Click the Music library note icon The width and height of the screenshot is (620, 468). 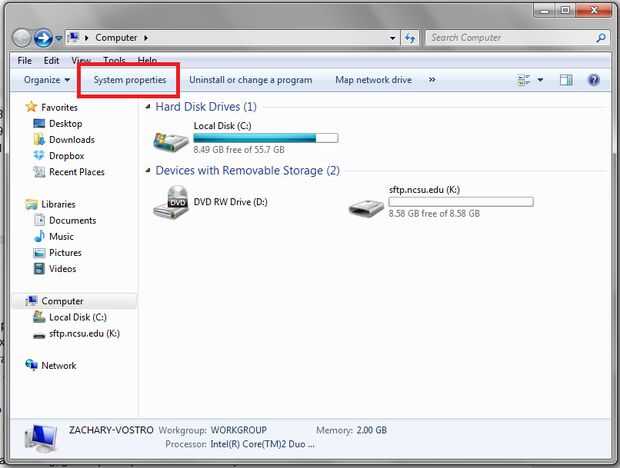click(x=39, y=236)
